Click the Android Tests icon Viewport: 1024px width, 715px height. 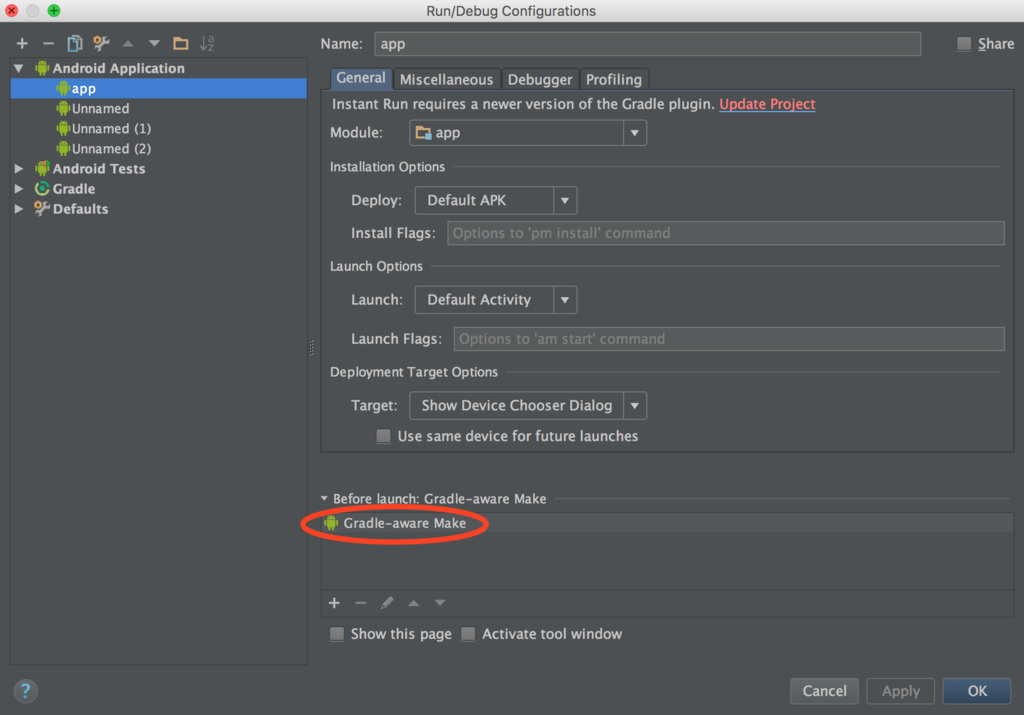42,168
